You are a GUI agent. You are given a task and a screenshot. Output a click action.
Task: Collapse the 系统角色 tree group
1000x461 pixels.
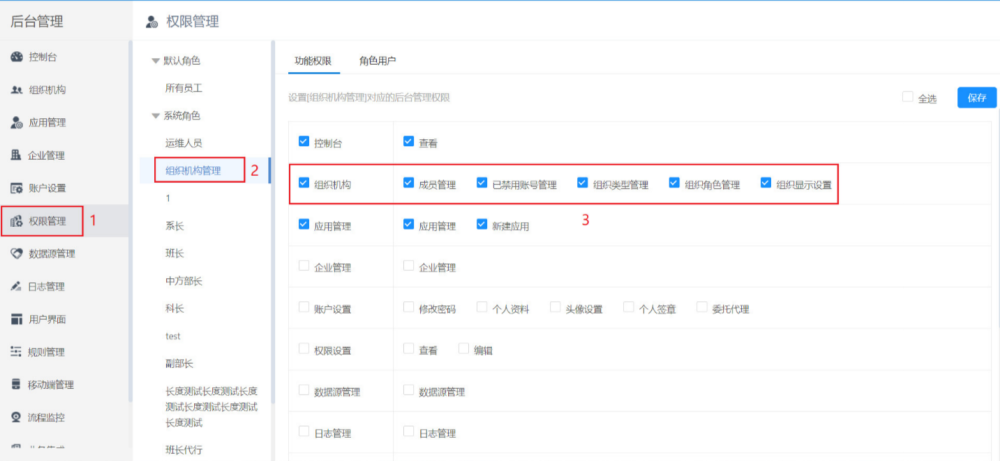click(155, 116)
